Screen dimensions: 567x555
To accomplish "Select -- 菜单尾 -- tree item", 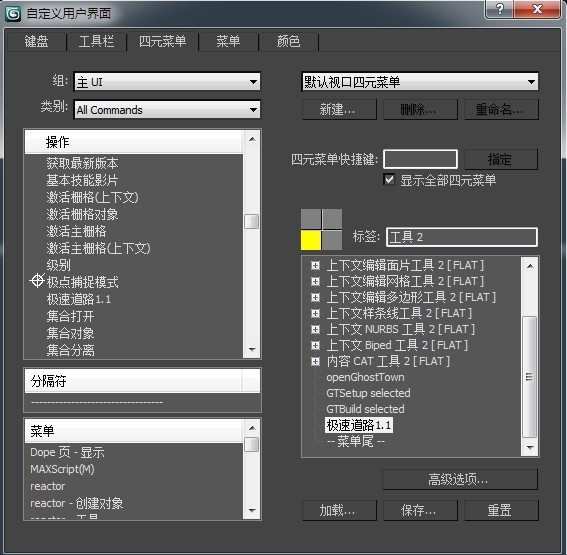I will click(x=356, y=441).
